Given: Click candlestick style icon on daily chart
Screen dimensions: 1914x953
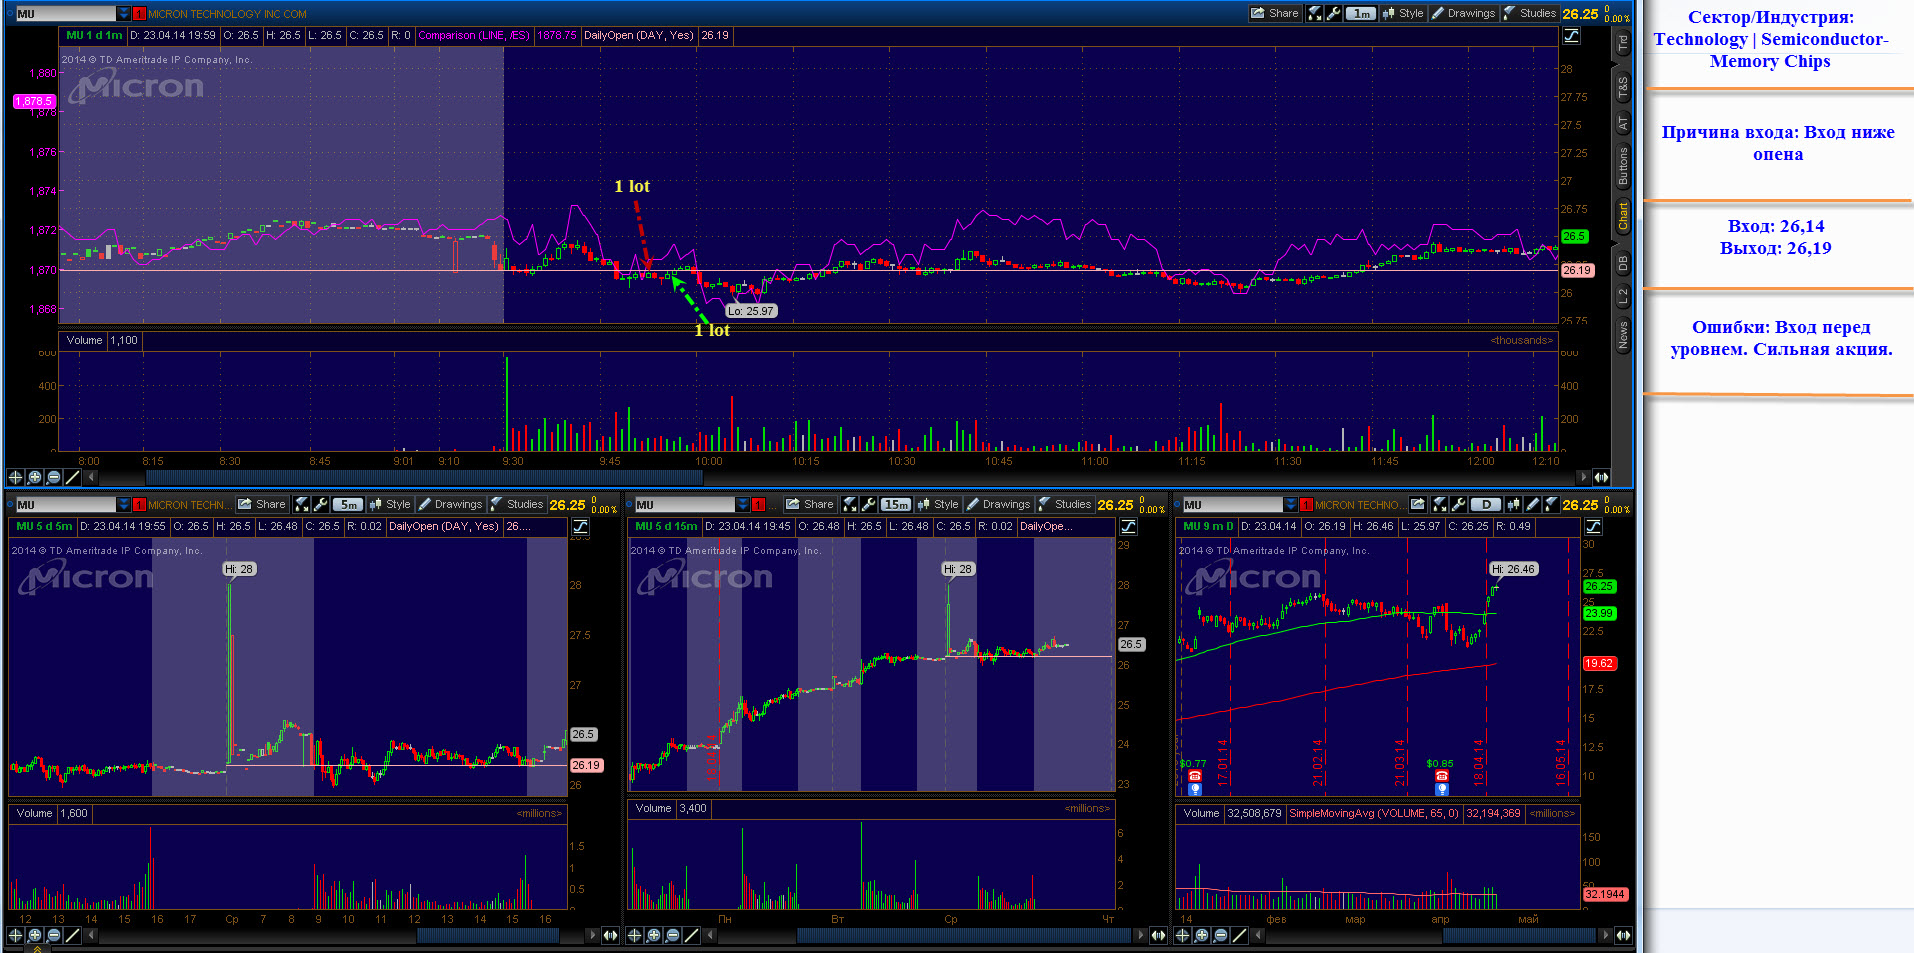Looking at the screenshot, I should [1513, 504].
